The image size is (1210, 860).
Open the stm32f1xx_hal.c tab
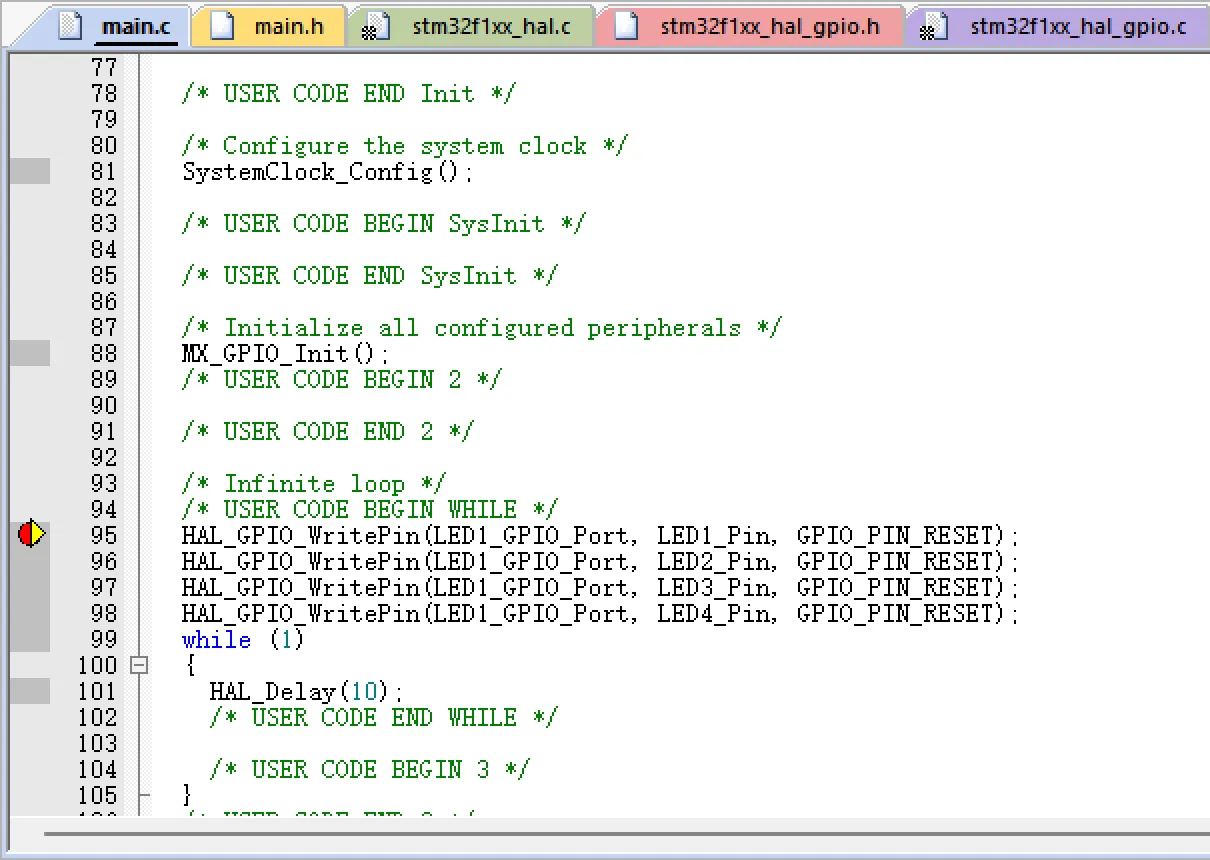(x=491, y=26)
